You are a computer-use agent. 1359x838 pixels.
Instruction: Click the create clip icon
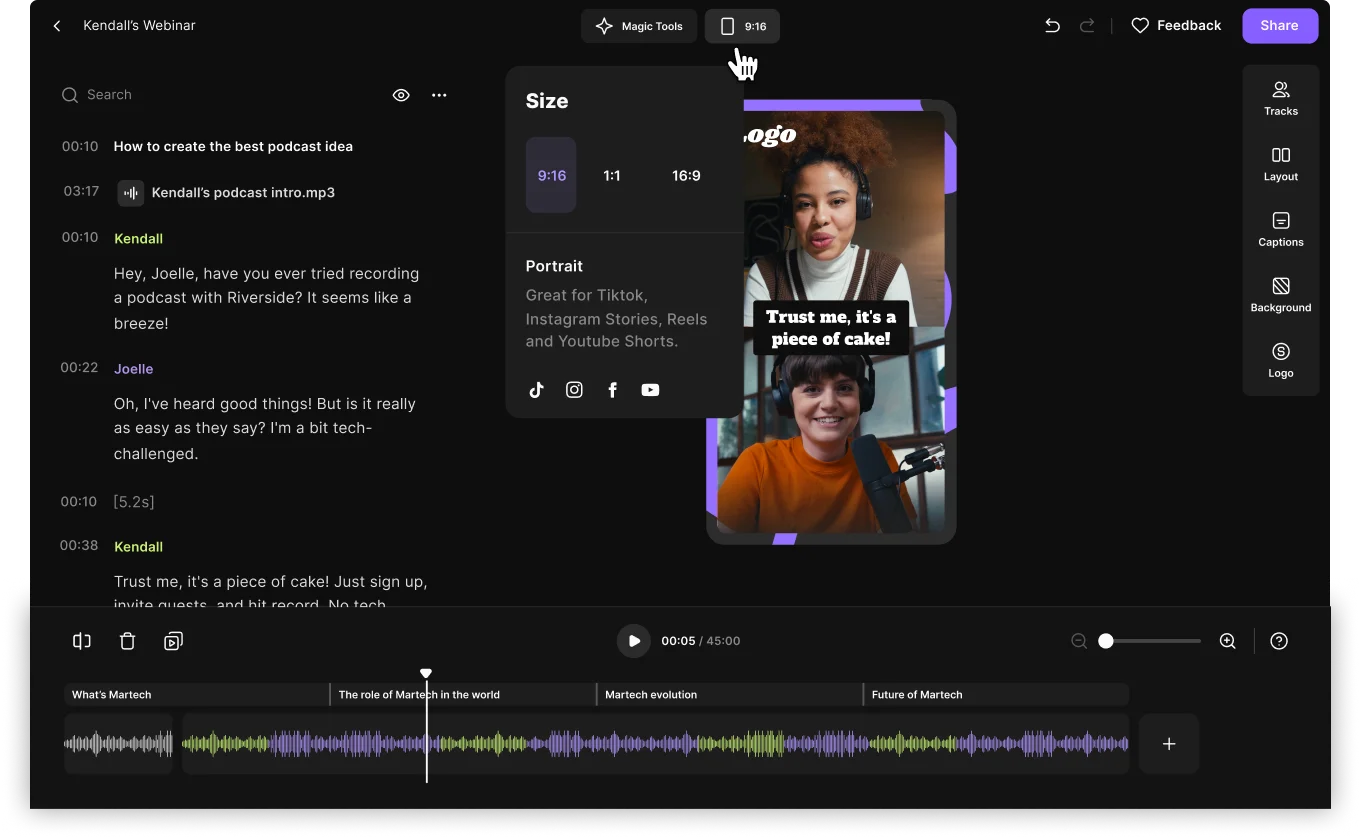(173, 640)
